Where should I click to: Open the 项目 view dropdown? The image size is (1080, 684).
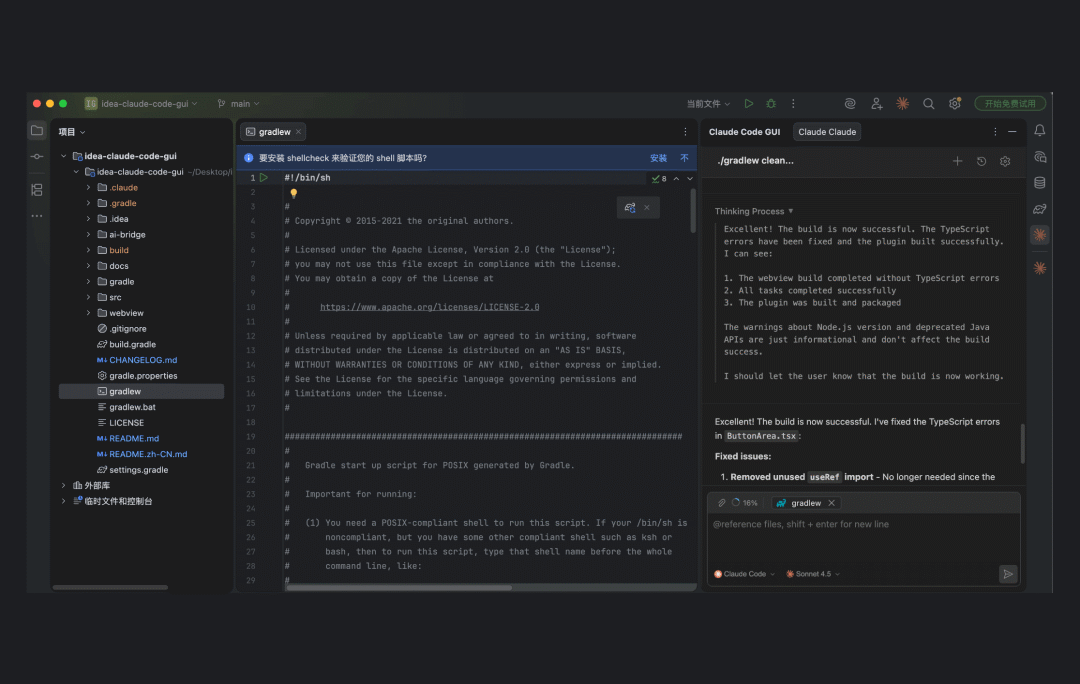[x=72, y=132]
